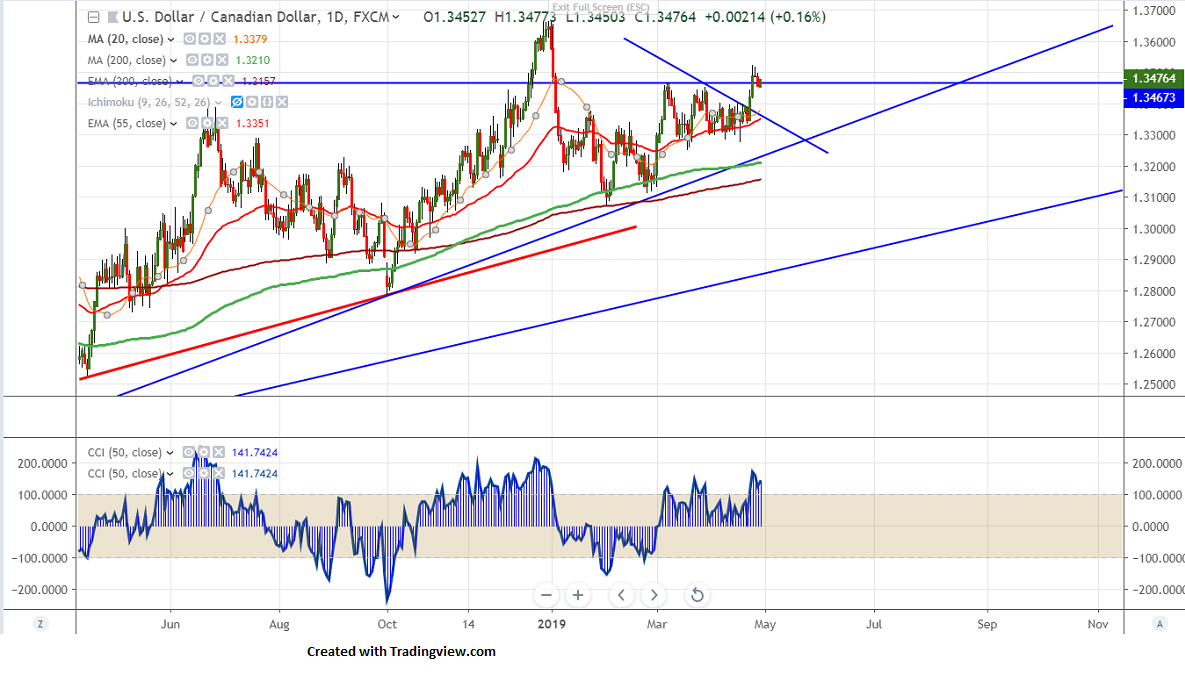Expand the U.S. Dollar / Canadian Dollar symbol dropdown
Image resolution: width=1185 pixels, height=689 pixels.
point(398,17)
